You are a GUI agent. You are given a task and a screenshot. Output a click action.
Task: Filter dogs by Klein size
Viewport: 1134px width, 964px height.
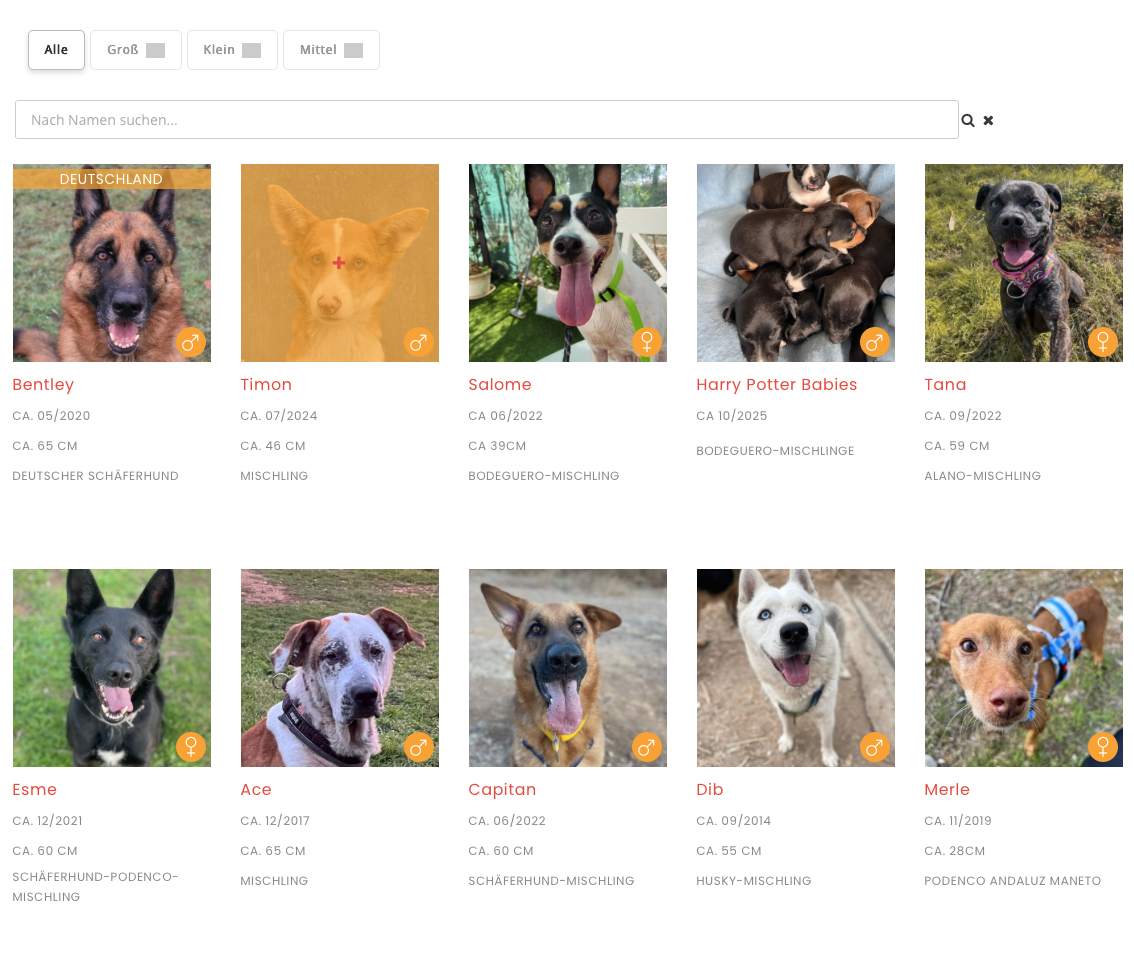[231, 50]
